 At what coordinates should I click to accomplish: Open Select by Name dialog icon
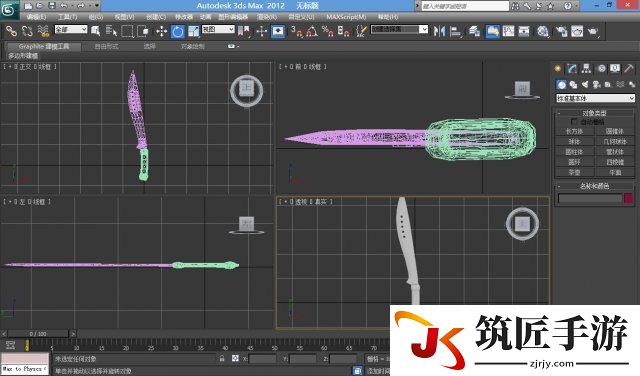pyautogui.click(x=111, y=31)
